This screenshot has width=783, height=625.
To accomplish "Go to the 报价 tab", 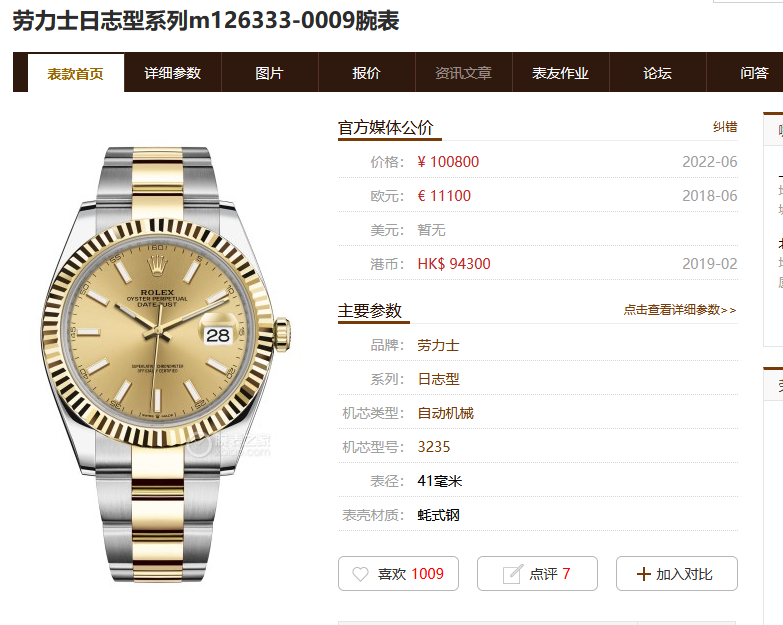I will pos(366,73).
